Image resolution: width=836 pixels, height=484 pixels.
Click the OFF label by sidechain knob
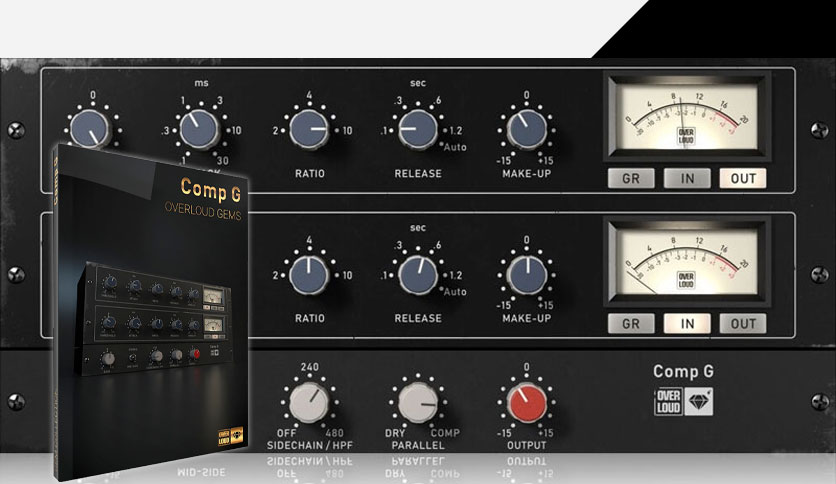pos(286,433)
